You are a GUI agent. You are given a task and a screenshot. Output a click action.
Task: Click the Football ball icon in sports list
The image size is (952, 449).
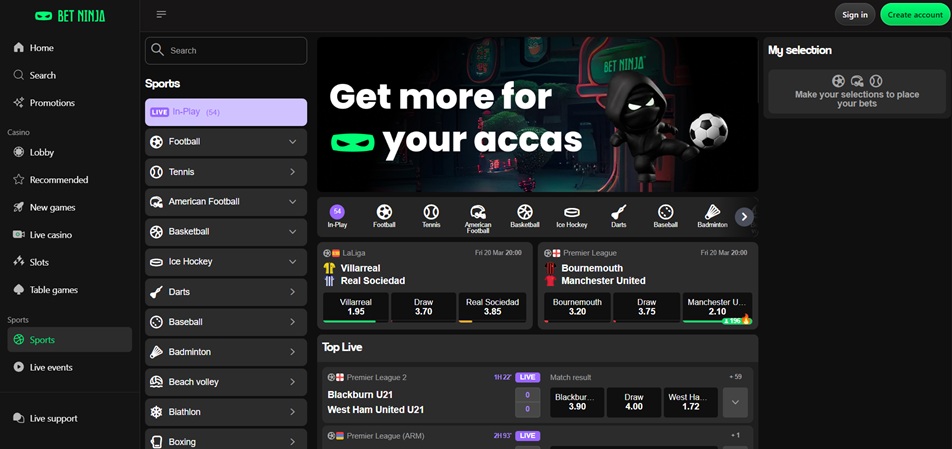click(157, 142)
